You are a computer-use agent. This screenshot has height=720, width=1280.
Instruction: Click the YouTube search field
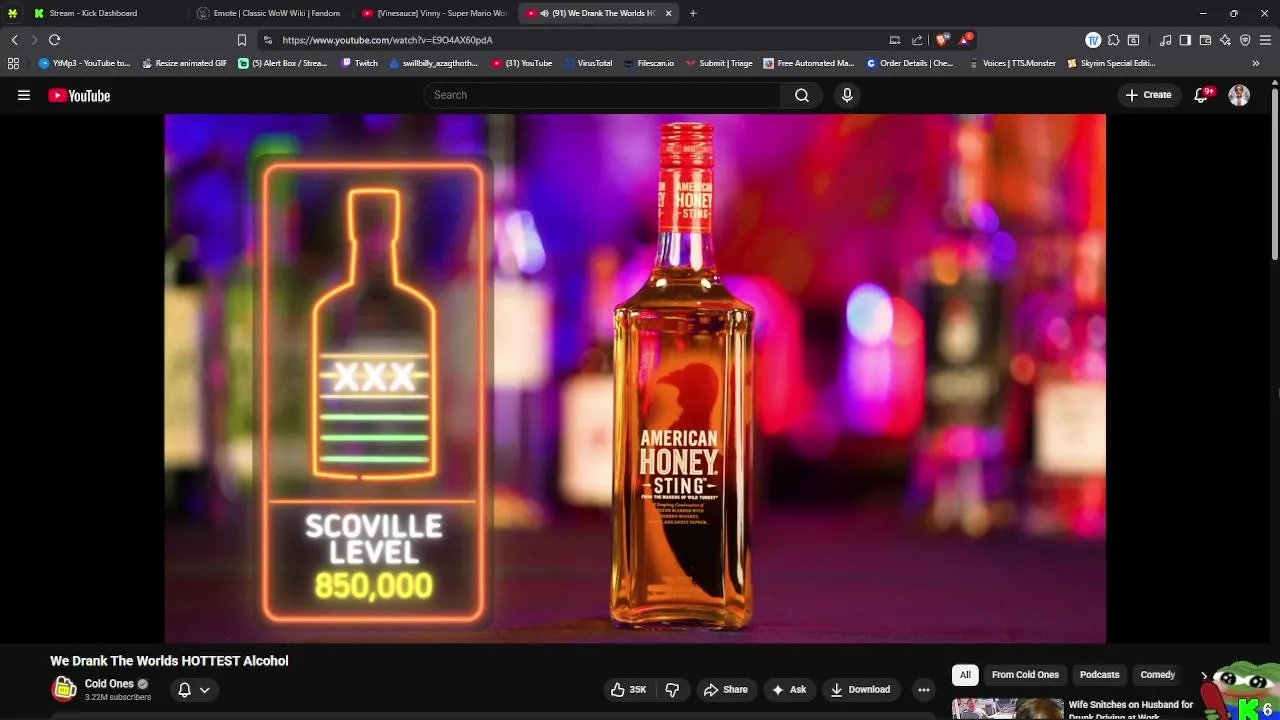(x=602, y=95)
